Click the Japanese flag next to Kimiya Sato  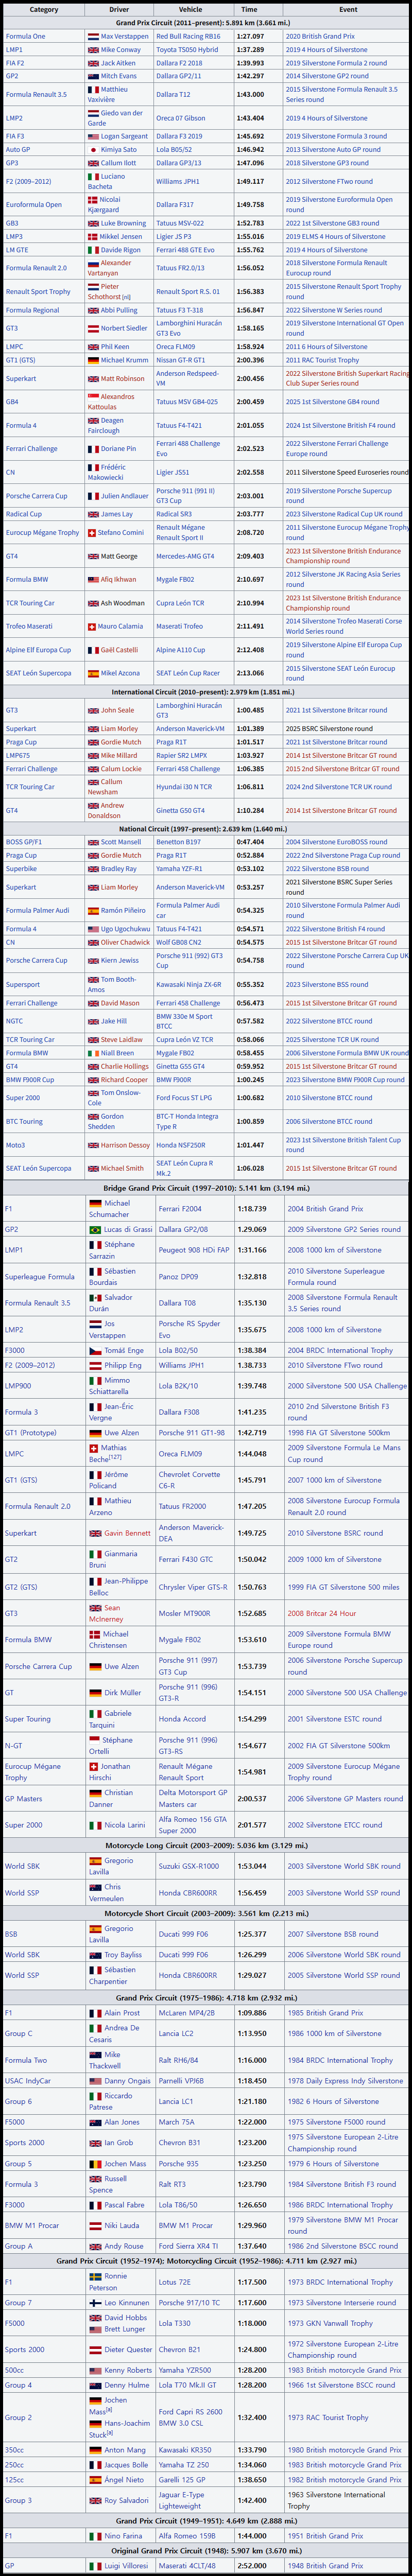pos(93,150)
